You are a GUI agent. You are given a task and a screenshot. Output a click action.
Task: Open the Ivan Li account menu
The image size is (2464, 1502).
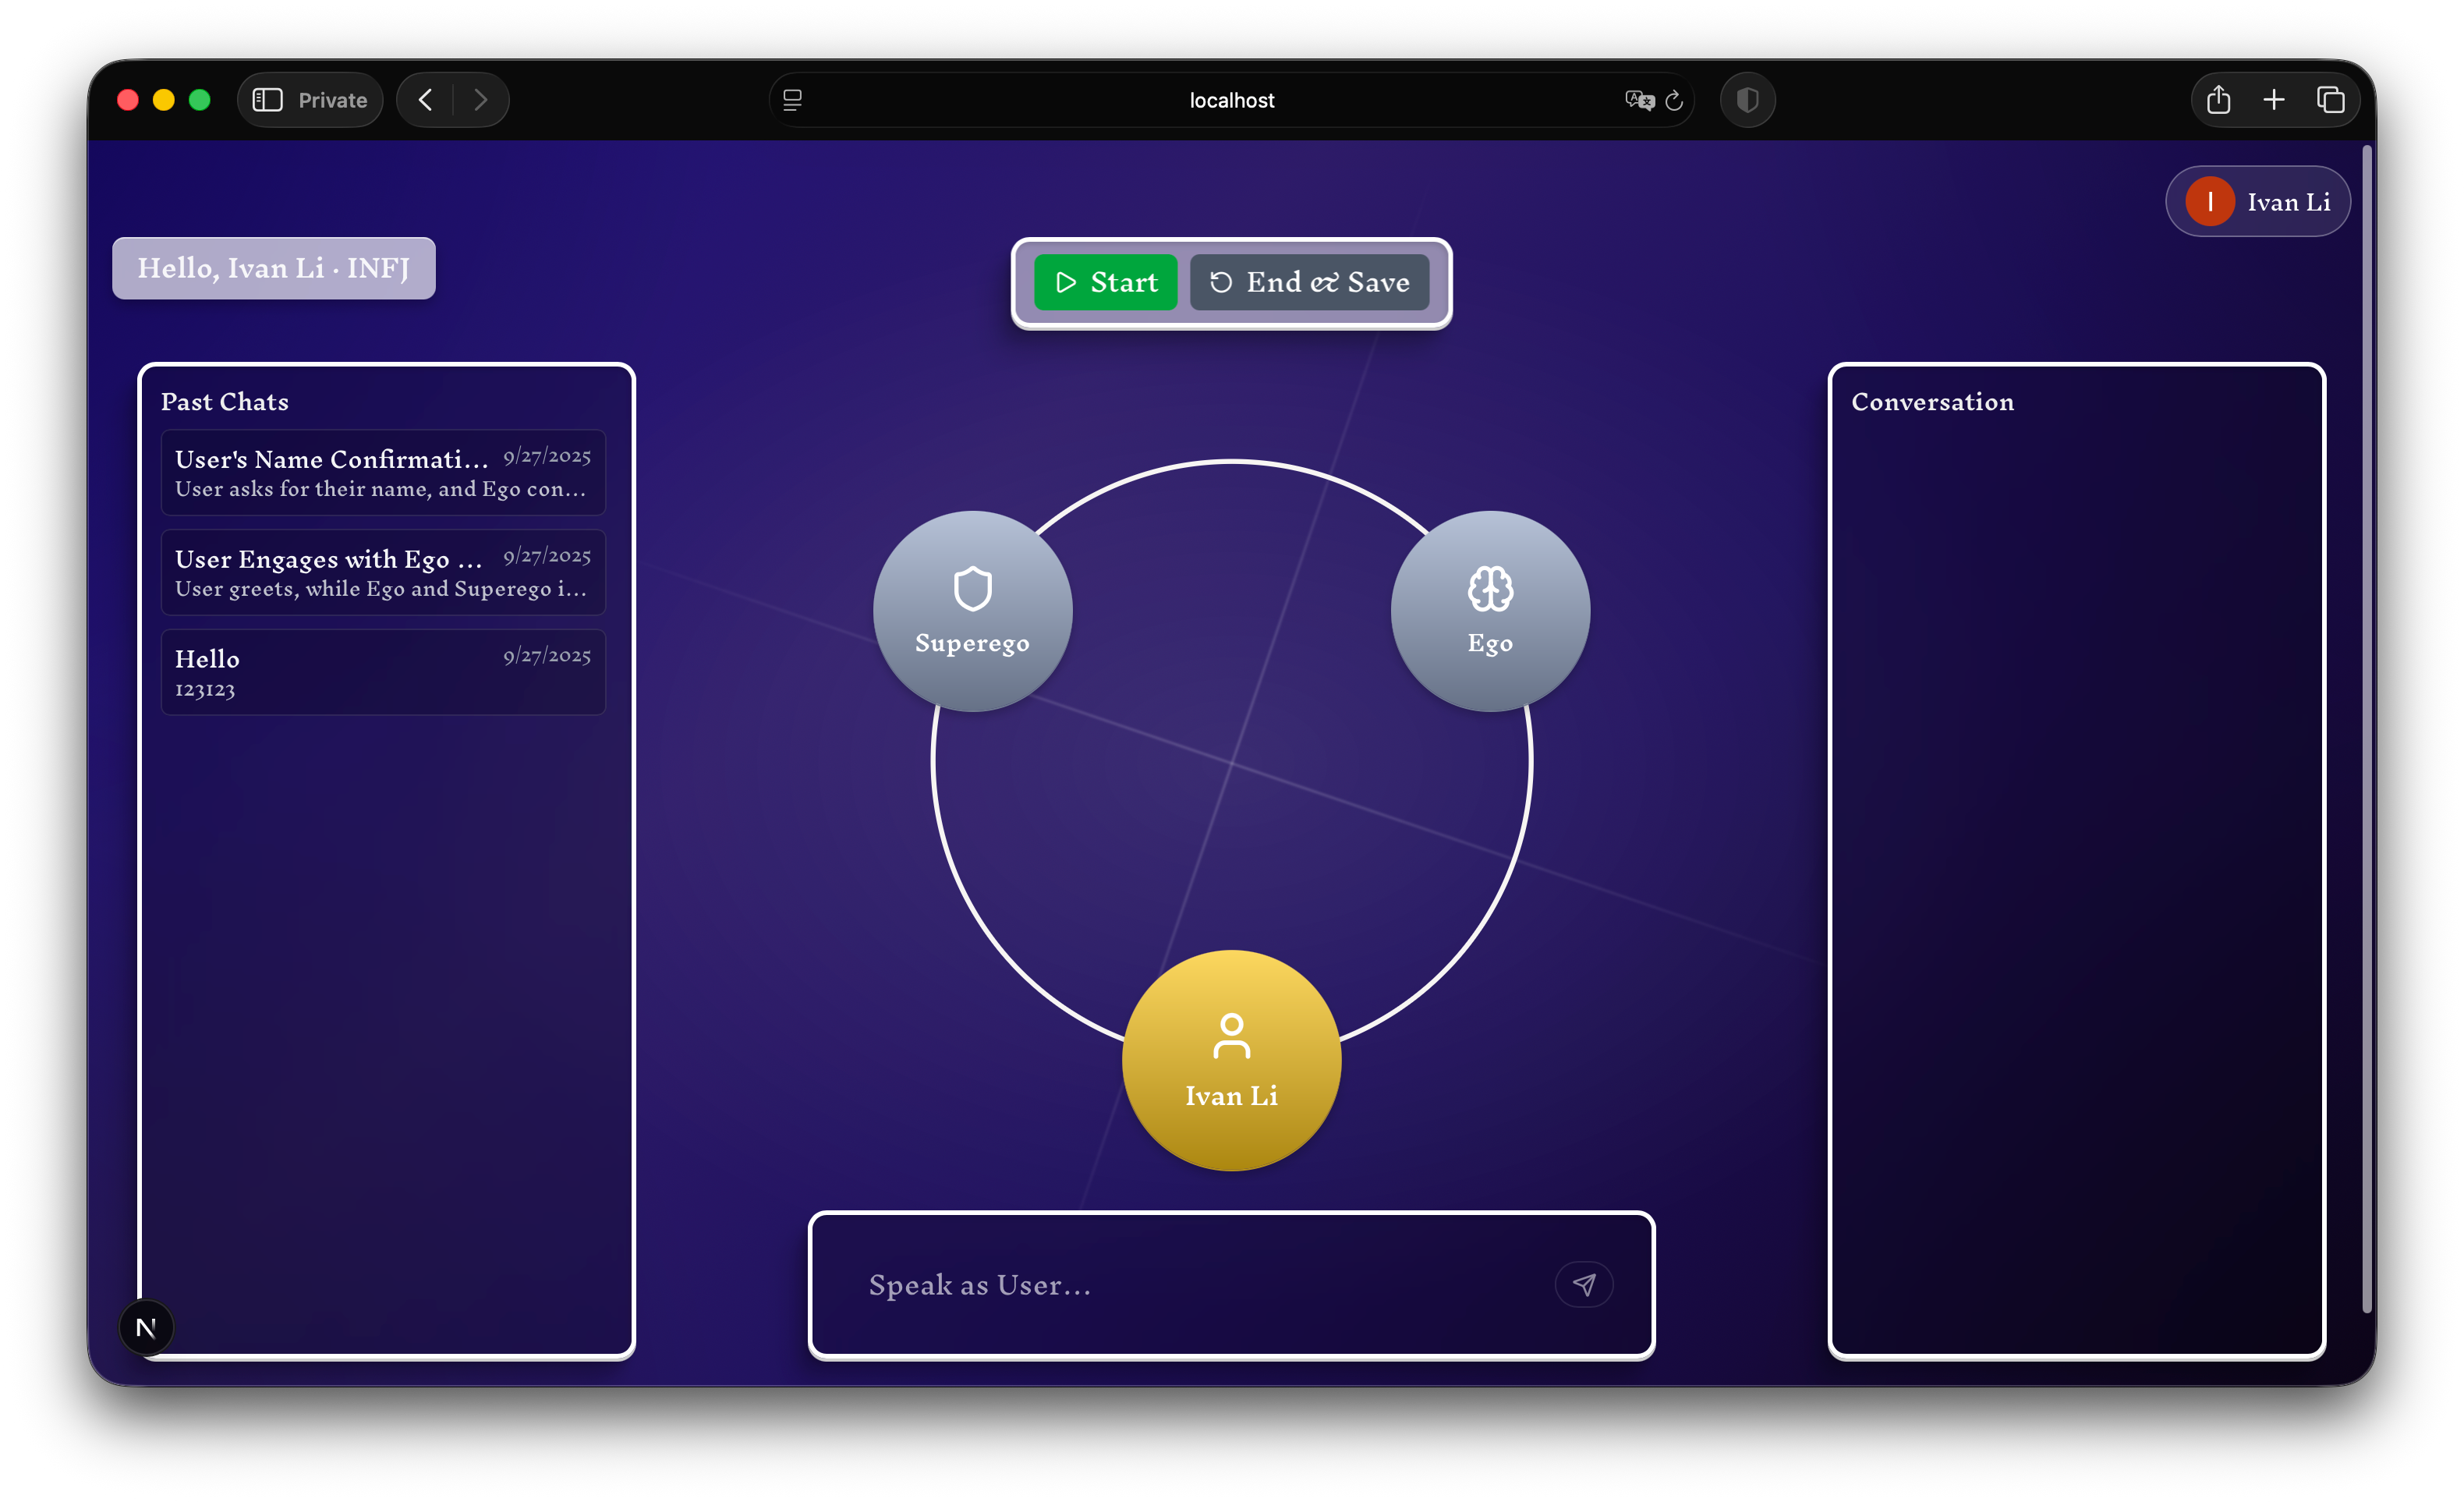coord(2257,202)
